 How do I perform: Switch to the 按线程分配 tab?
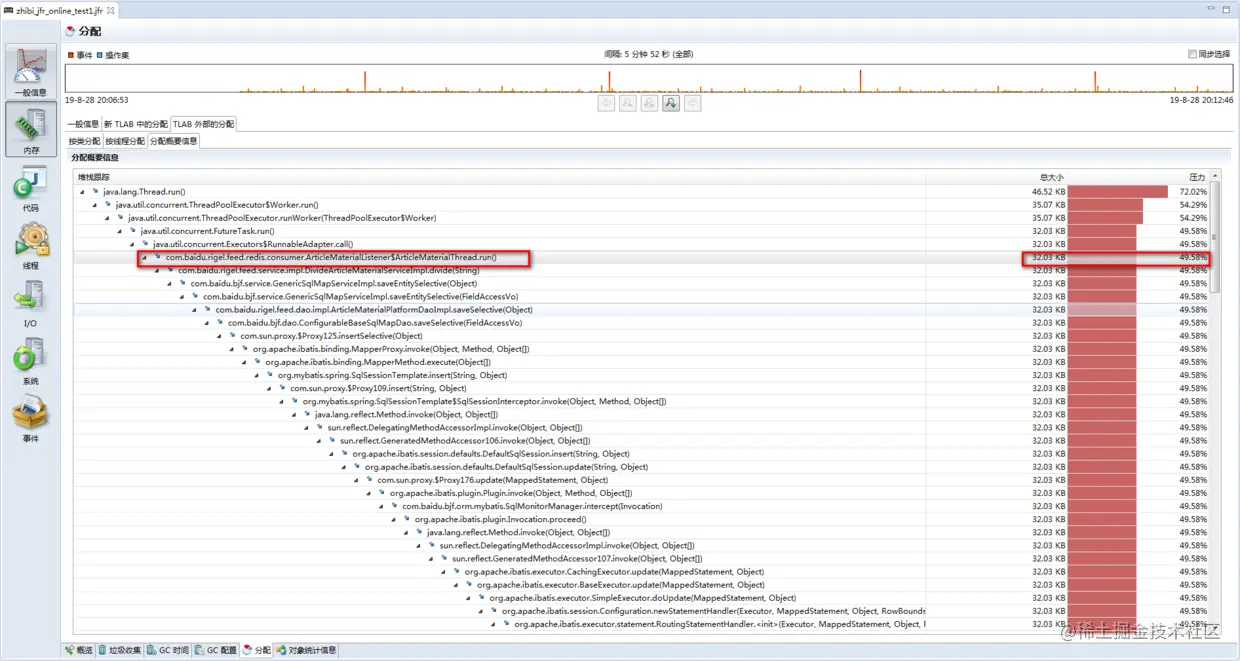[125, 141]
